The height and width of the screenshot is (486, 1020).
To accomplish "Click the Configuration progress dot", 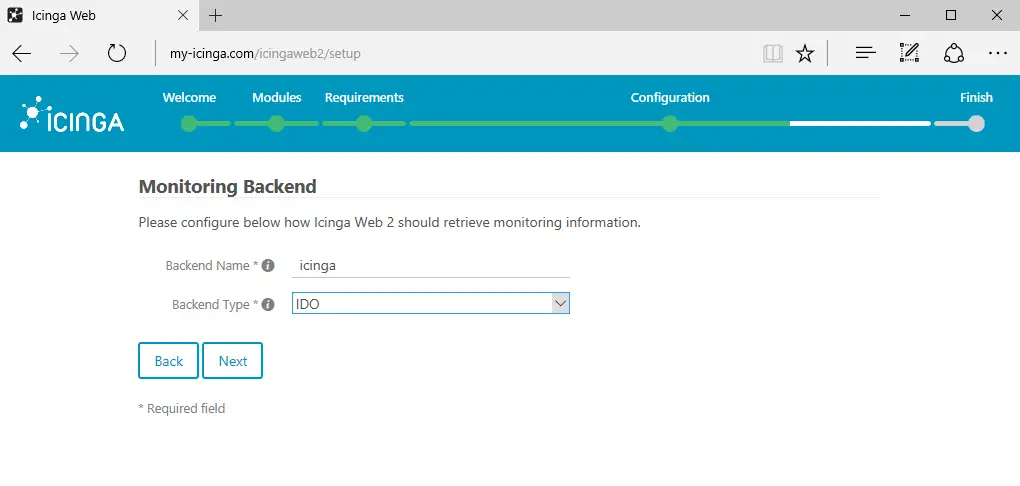I will [670, 124].
